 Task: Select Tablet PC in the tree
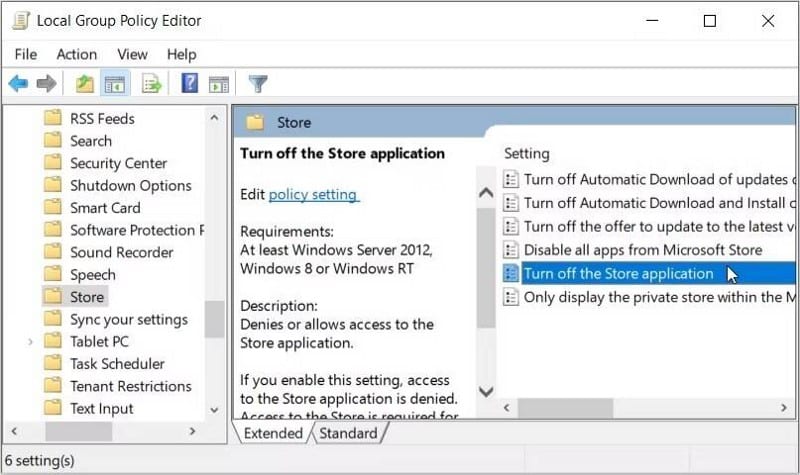click(99, 341)
